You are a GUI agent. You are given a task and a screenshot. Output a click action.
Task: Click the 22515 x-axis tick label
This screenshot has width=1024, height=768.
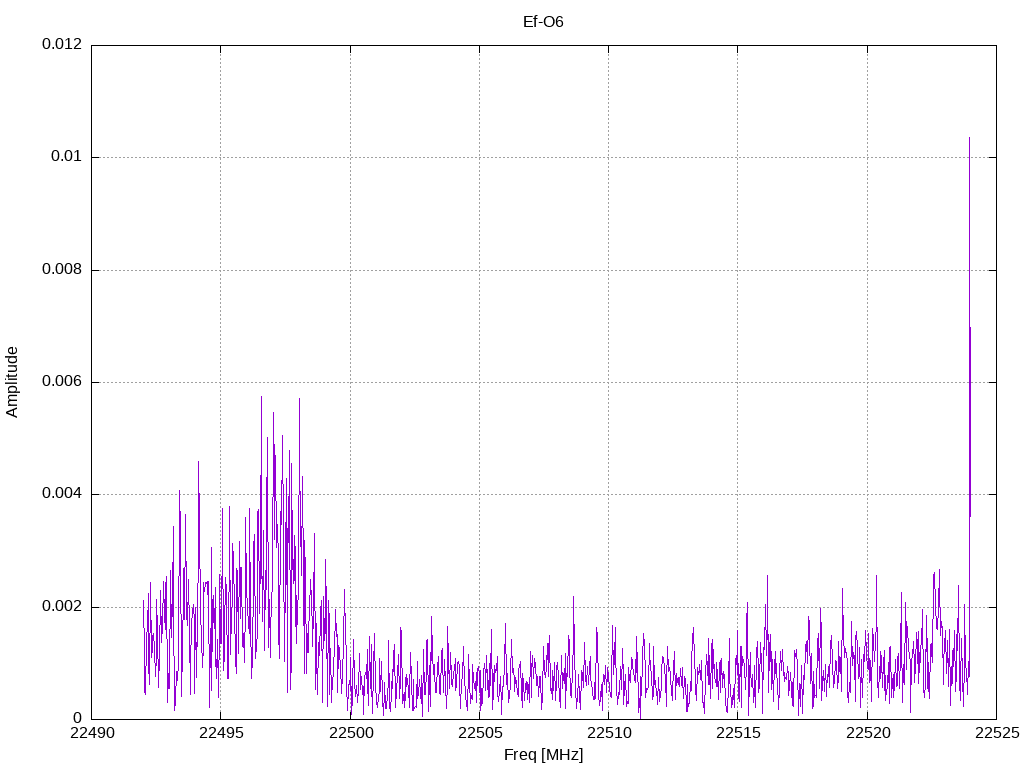[x=739, y=733]
